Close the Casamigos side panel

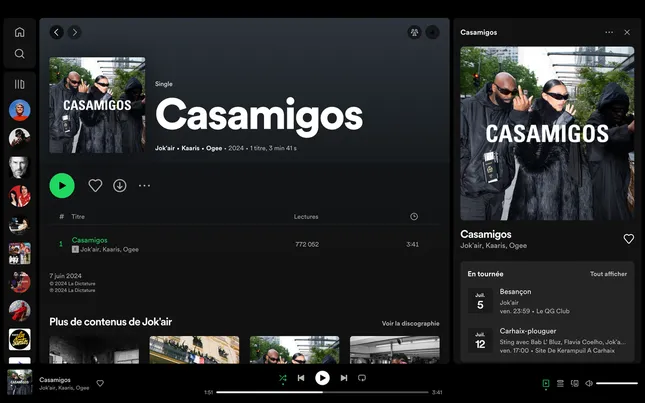pos(627,32)
